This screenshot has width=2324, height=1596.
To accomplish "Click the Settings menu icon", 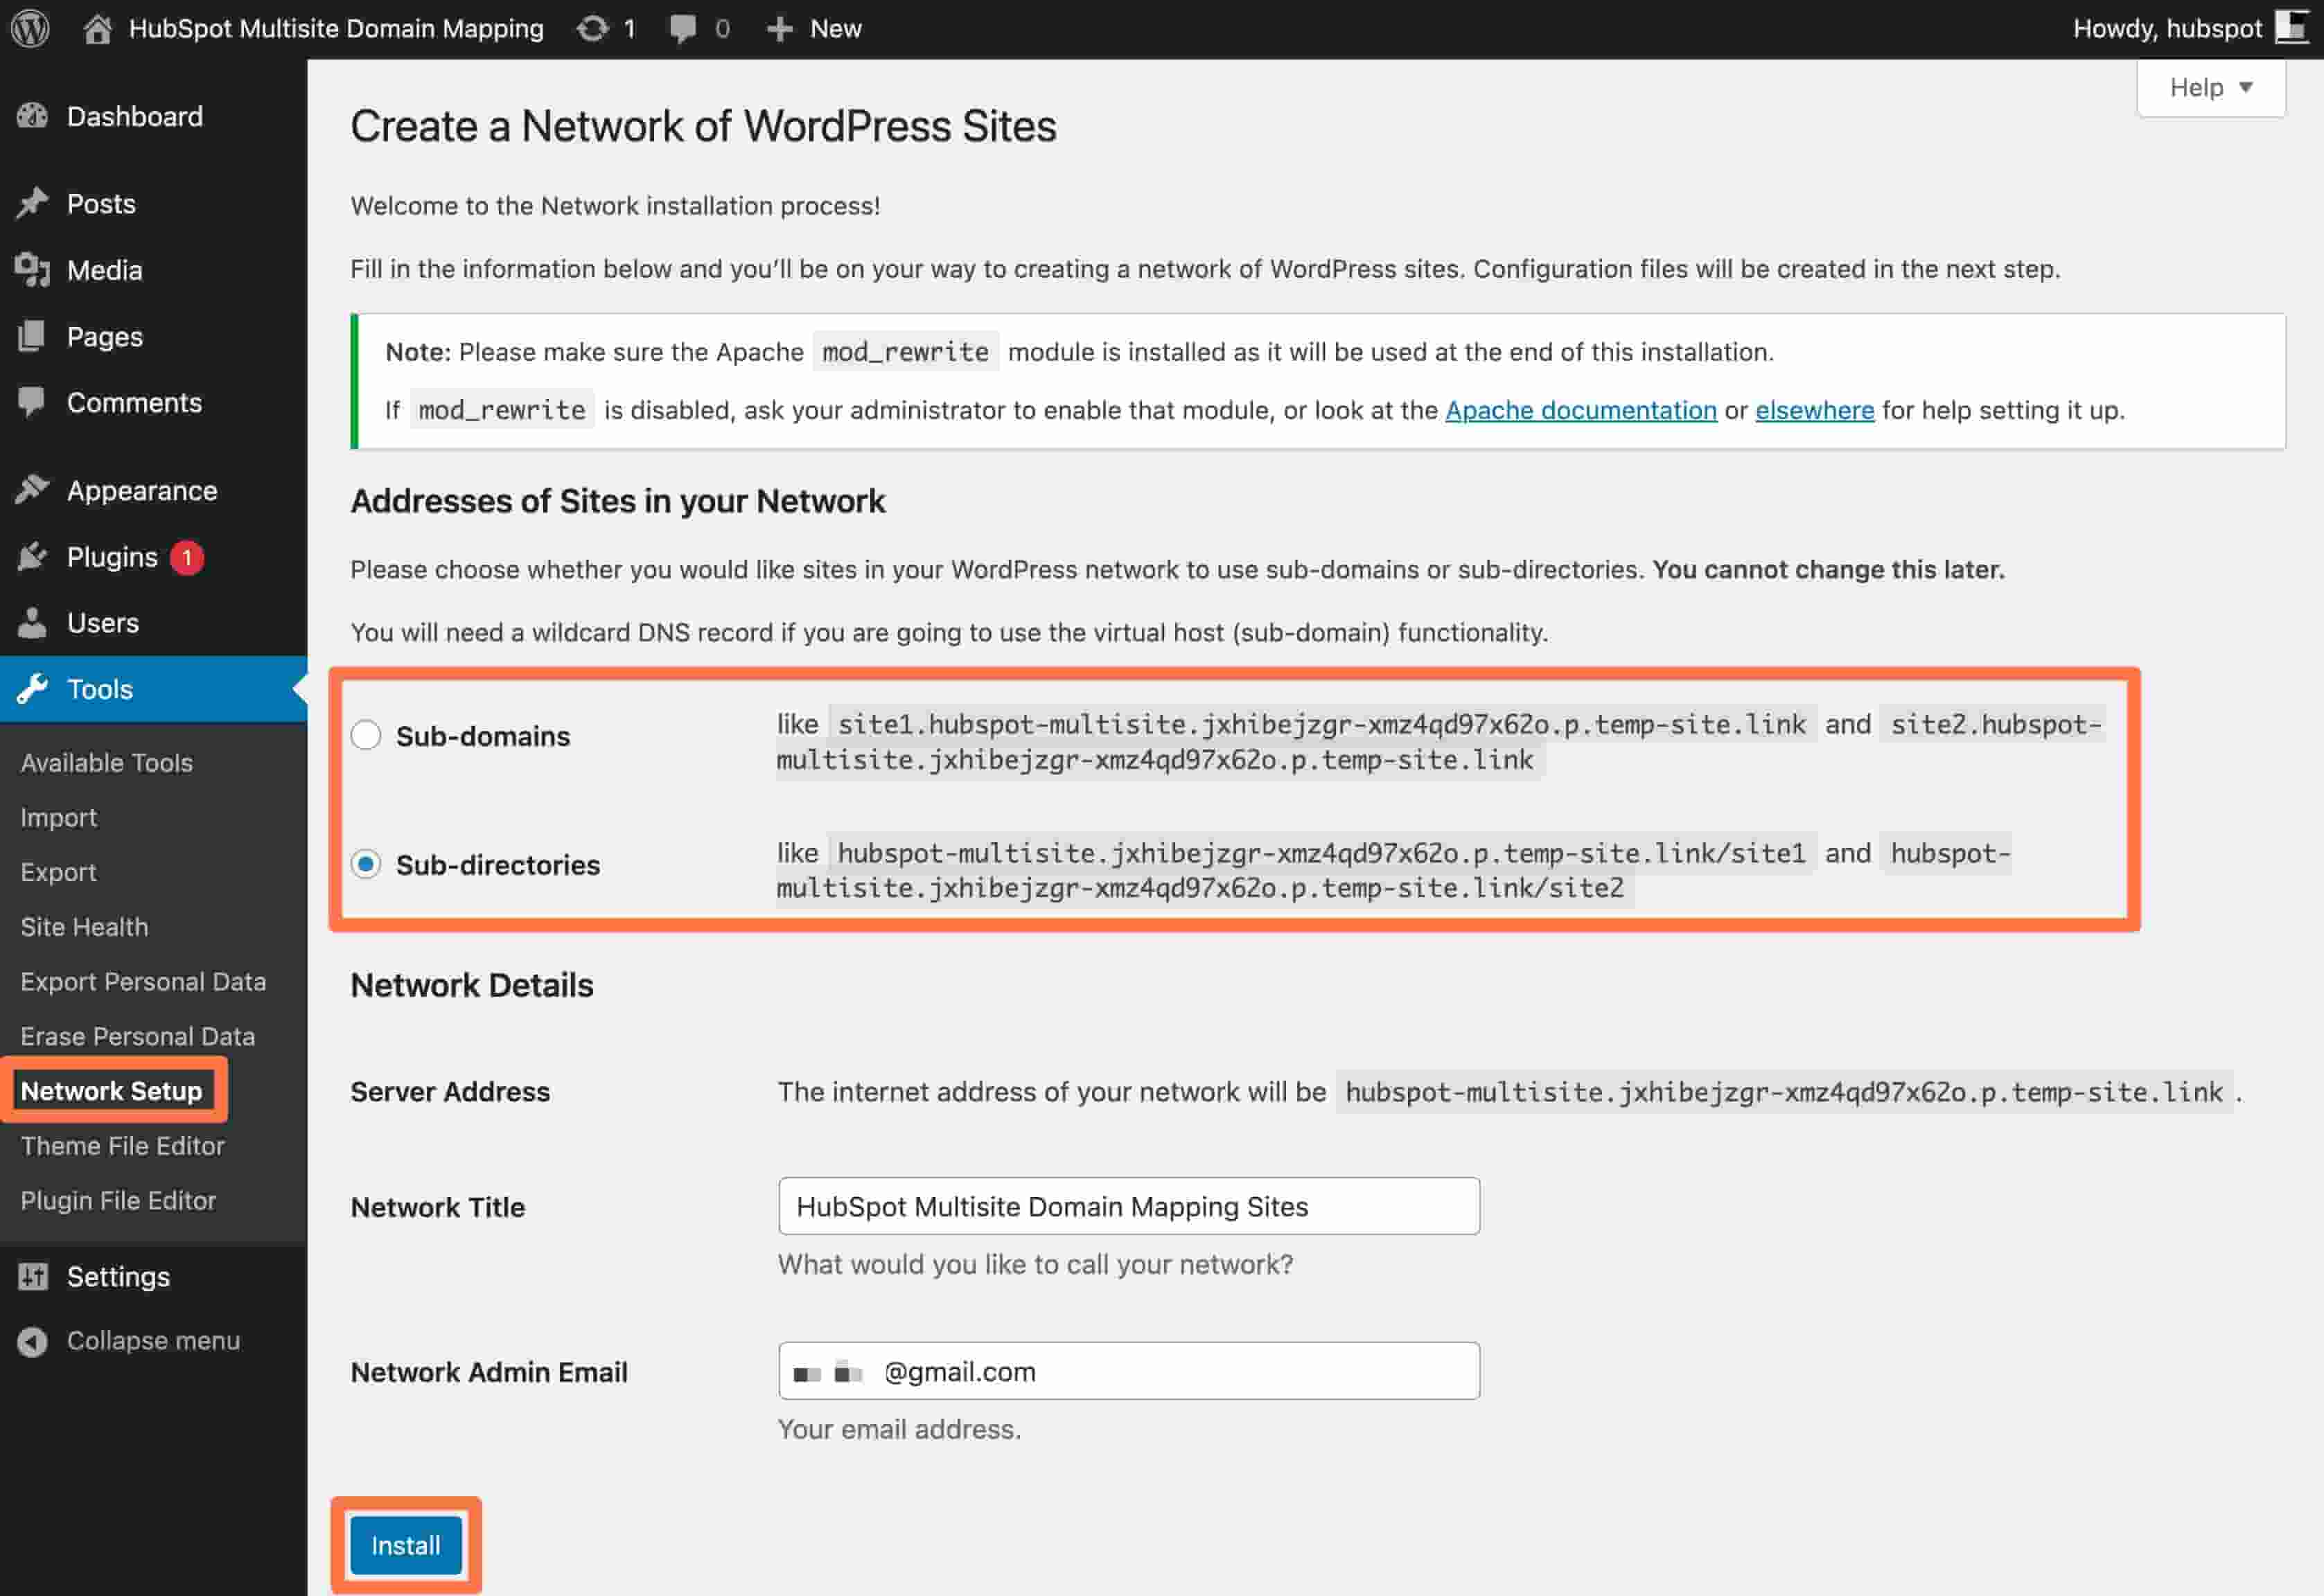I will click(x=32, y=1275).
